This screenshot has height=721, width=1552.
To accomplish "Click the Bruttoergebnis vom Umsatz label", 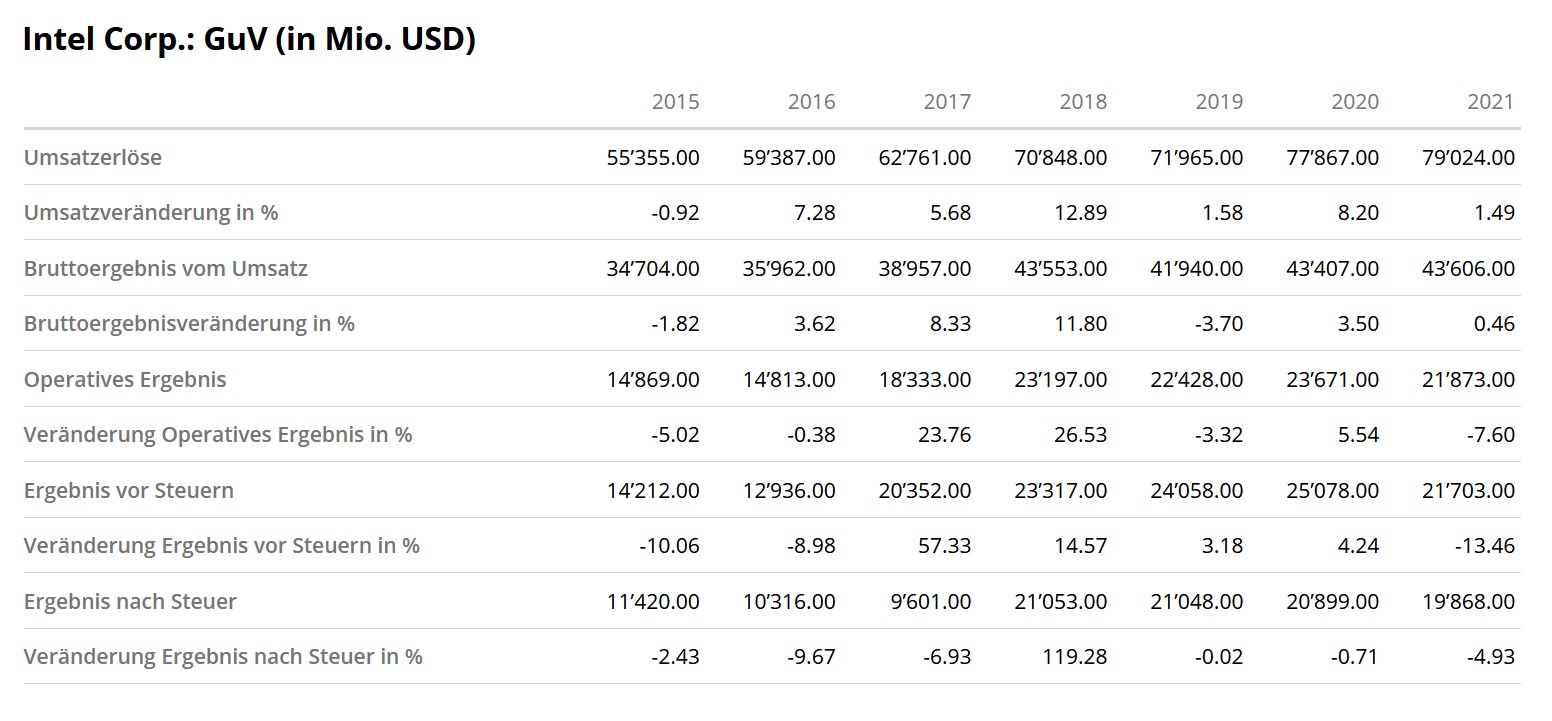I will pos(166,268).
